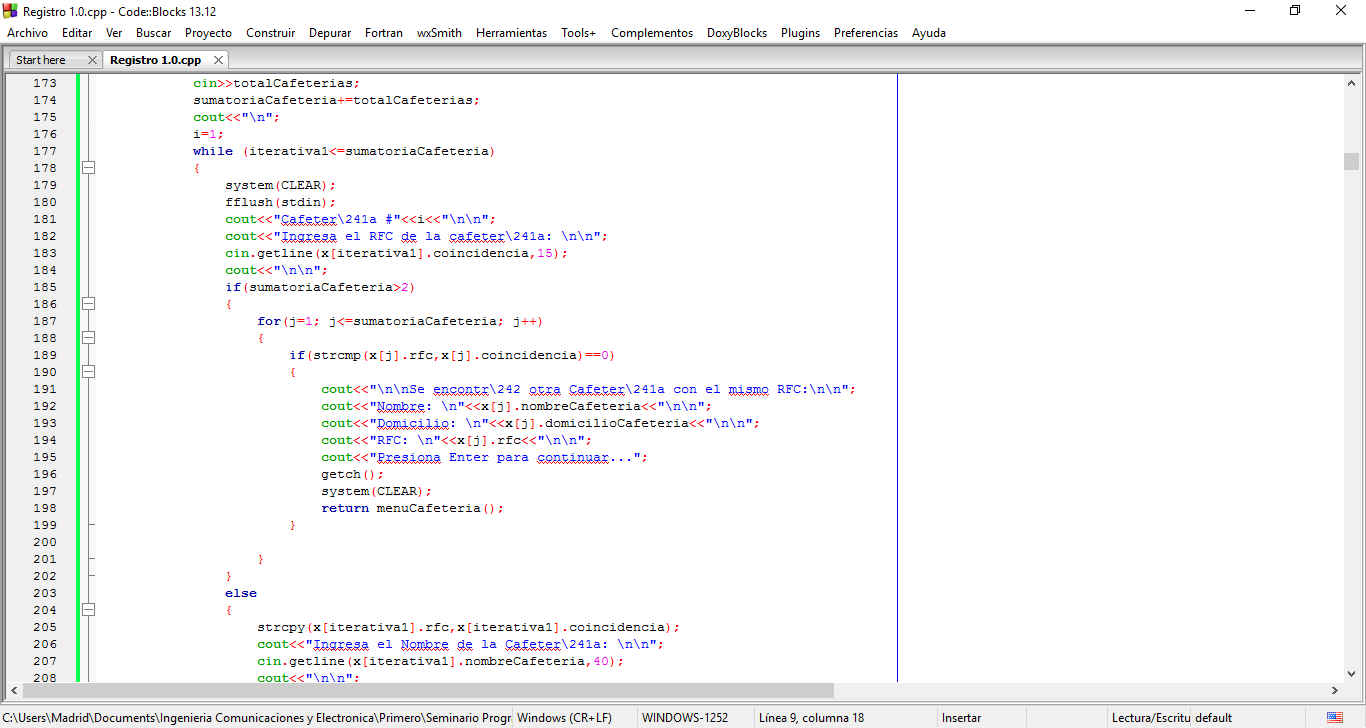Click the default highlight status field
Image resolution: width=1366 pixels, height=728 pixels.
click(1214, 718)
